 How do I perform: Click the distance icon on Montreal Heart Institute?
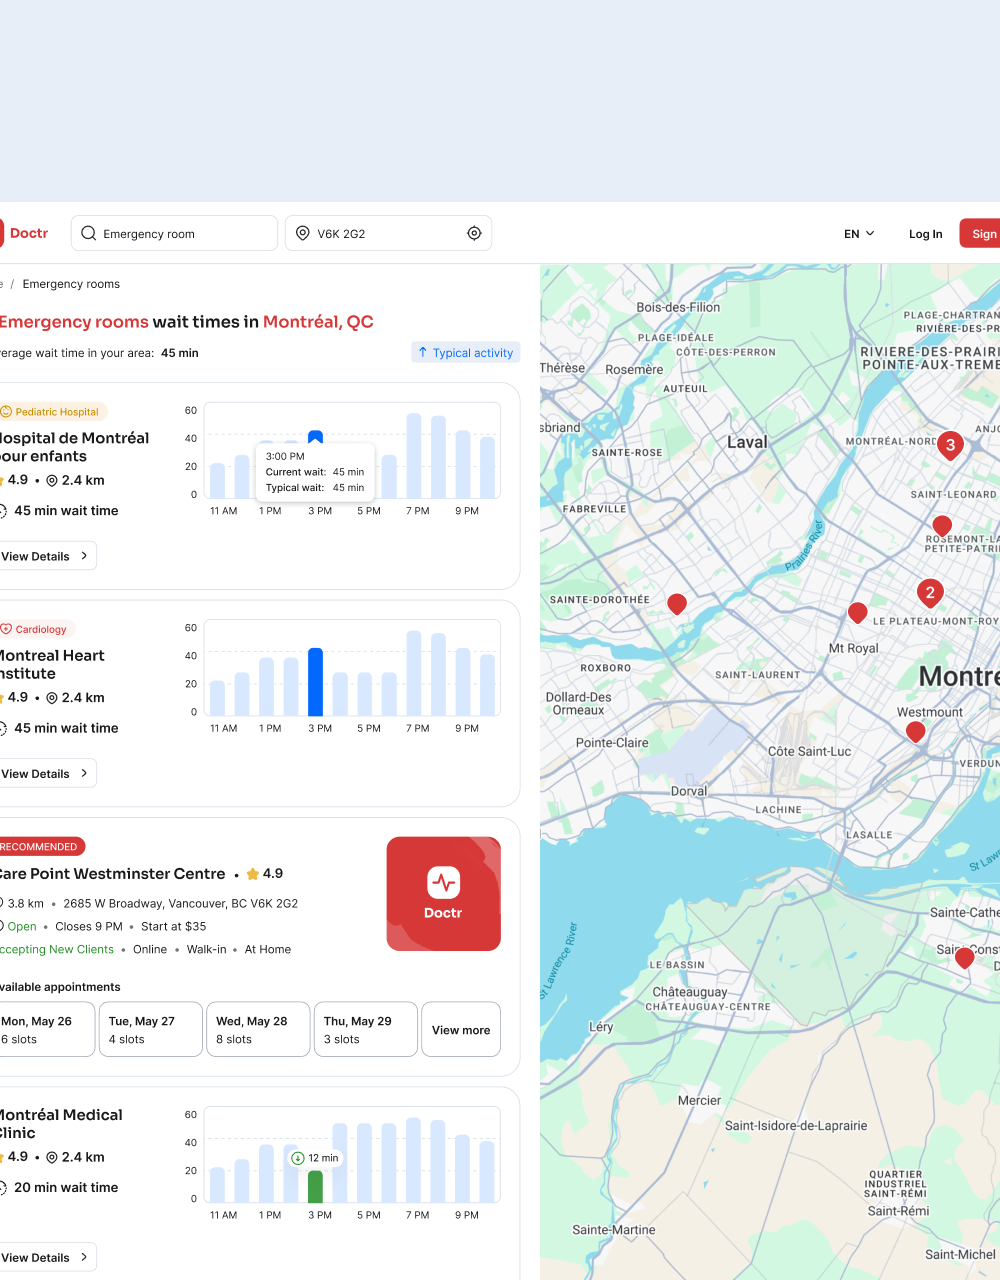tap(52, 698)
